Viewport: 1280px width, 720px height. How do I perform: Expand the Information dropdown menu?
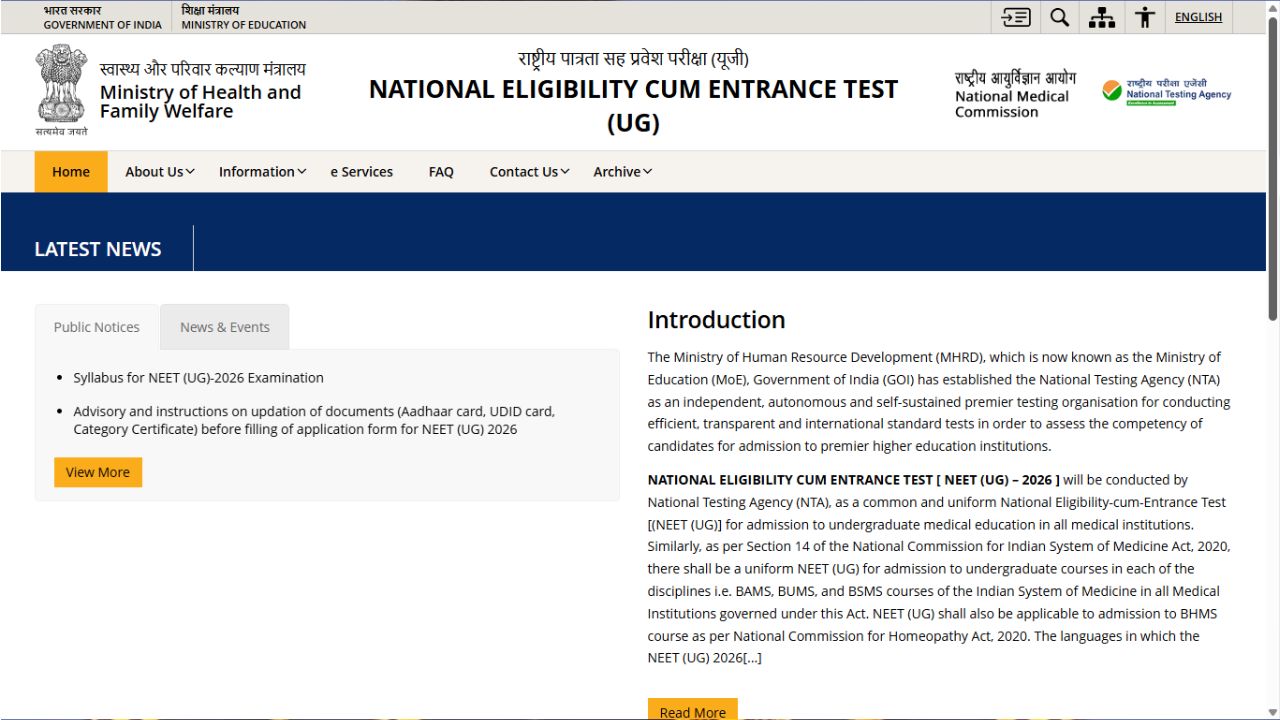pyautogui.click(x=262, y=172)
